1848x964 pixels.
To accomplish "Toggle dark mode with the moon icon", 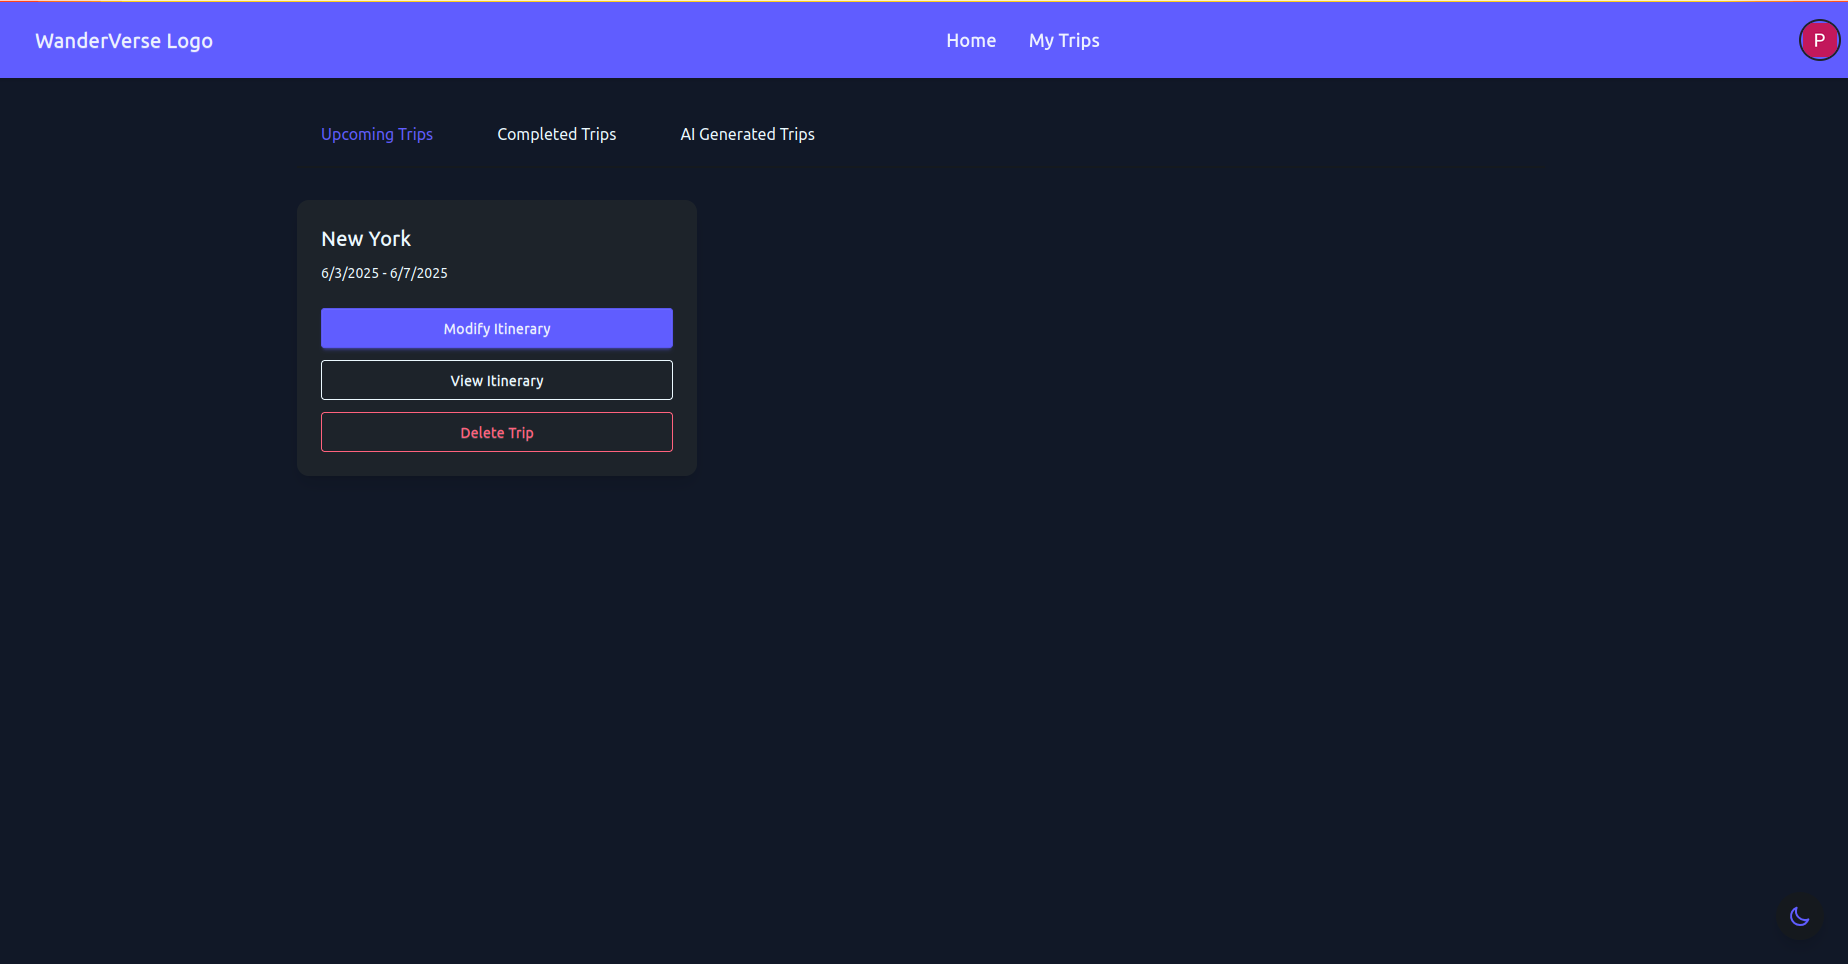I will (x=1799, y=916).
